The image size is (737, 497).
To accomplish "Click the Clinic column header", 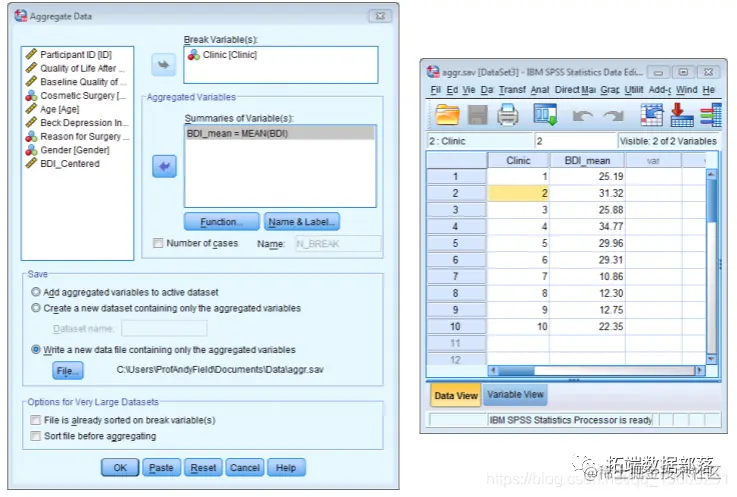I will coord(518,160).
